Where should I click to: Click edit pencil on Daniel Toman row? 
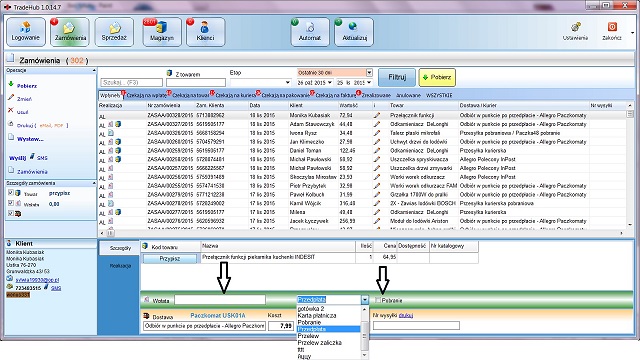[377, 151]
